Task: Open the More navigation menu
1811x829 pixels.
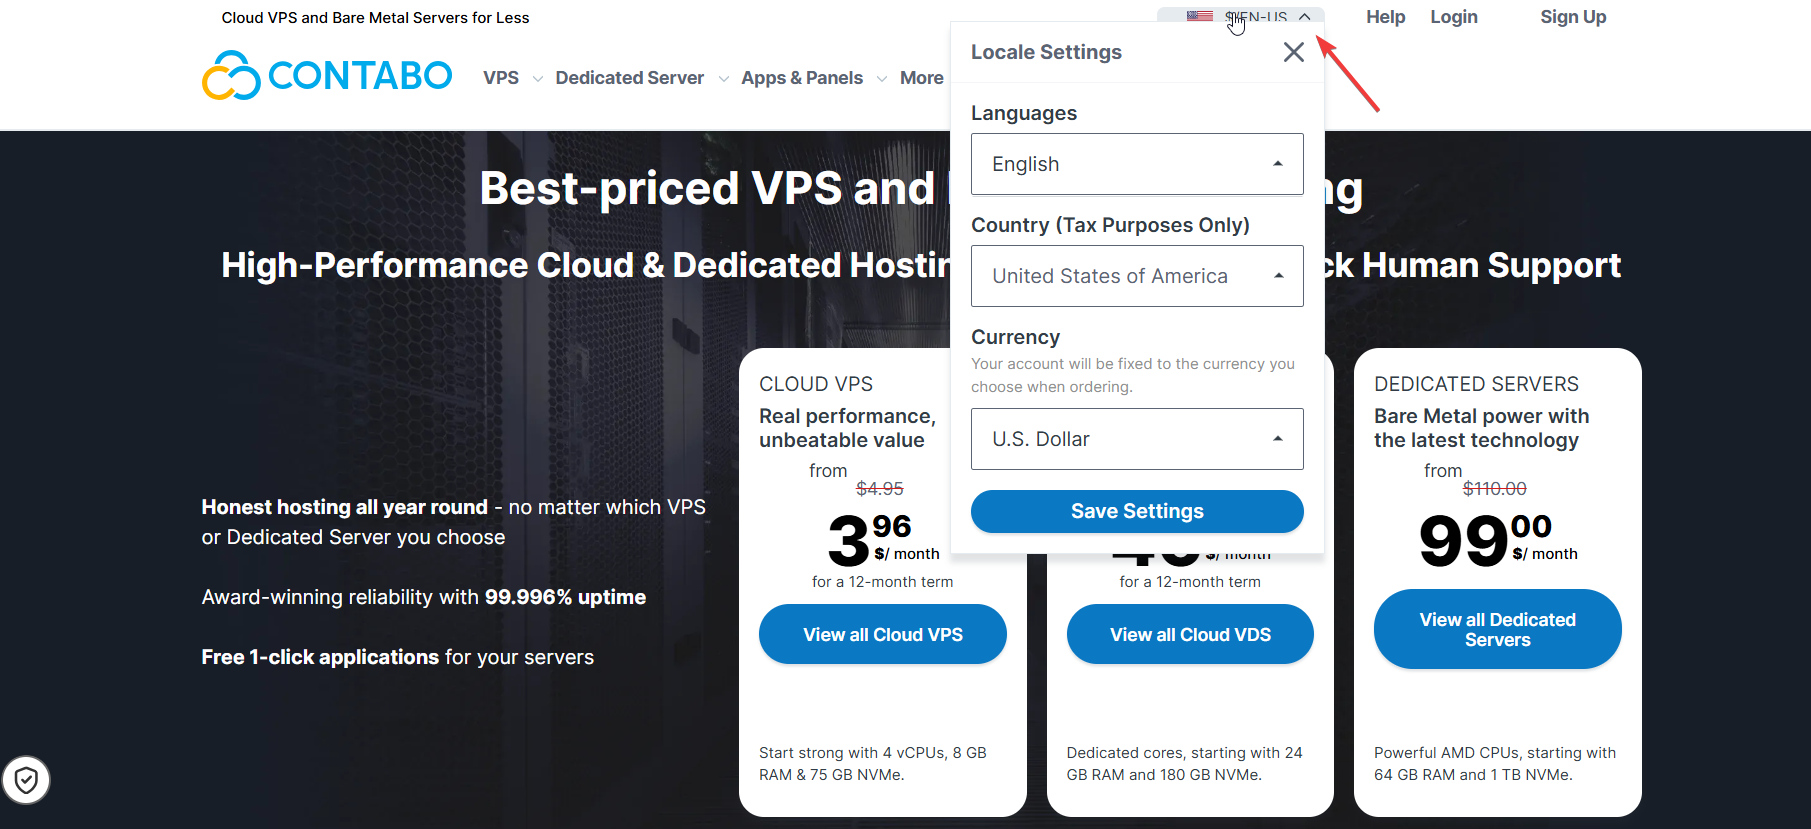Action: tap(921, 78)
